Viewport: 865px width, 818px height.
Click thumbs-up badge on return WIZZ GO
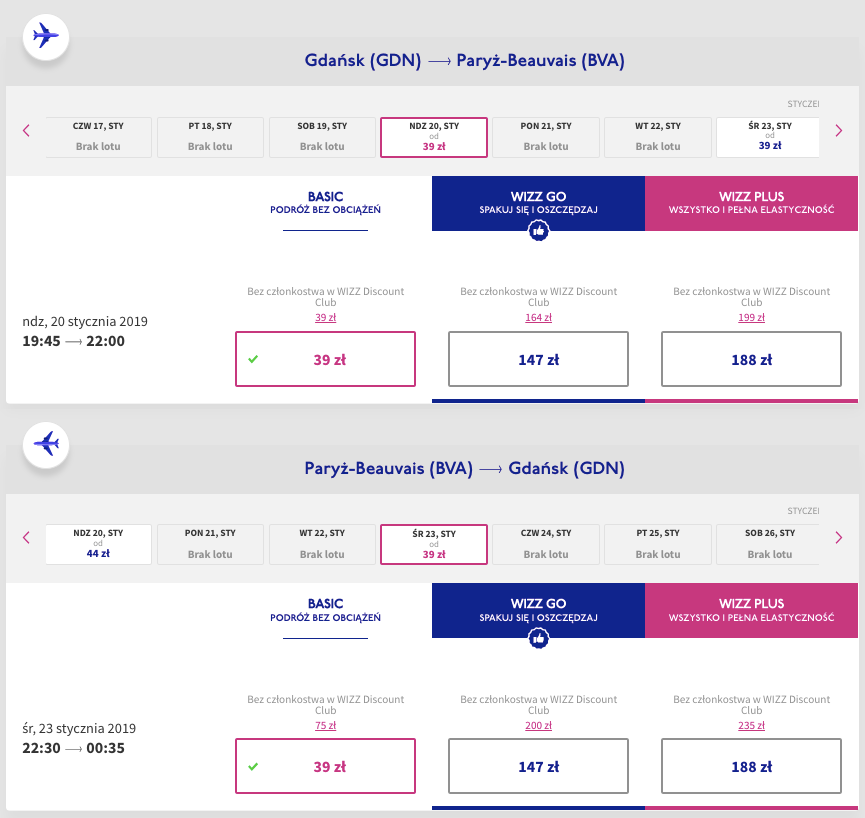pos(538,637)
